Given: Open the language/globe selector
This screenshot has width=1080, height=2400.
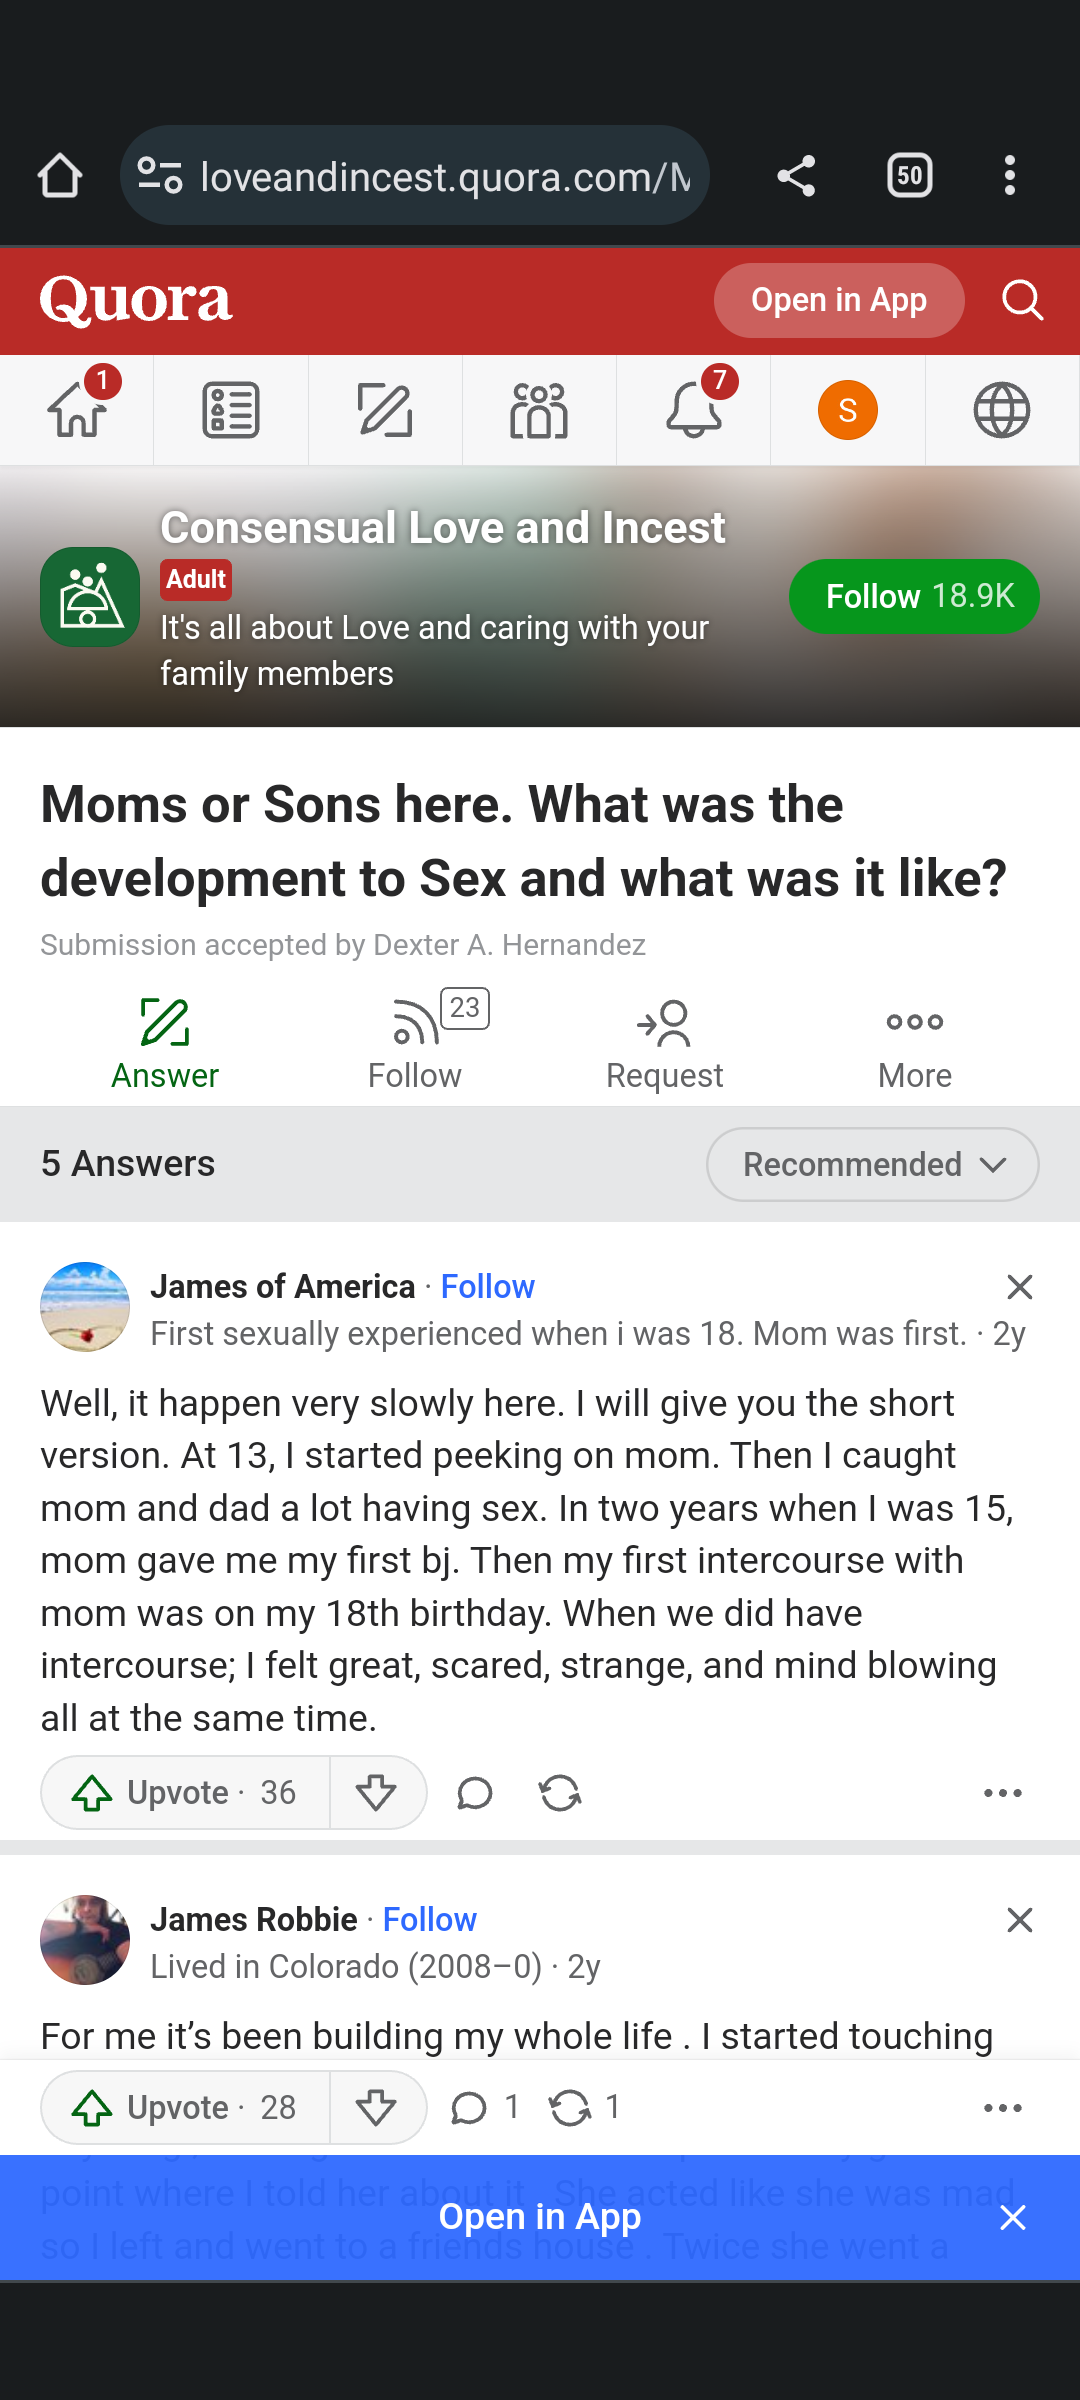Looking at the screenshot, I should coord(1001,409).
